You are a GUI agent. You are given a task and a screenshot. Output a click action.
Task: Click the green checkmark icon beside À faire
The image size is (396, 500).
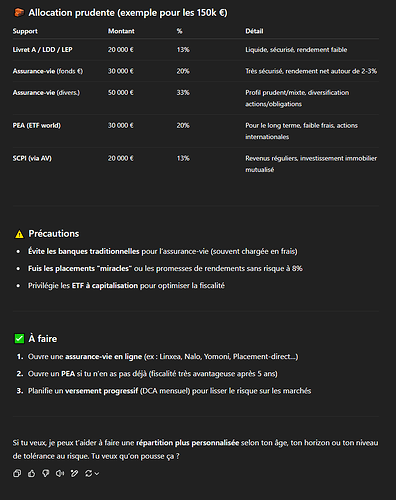(x=19, y=339)
